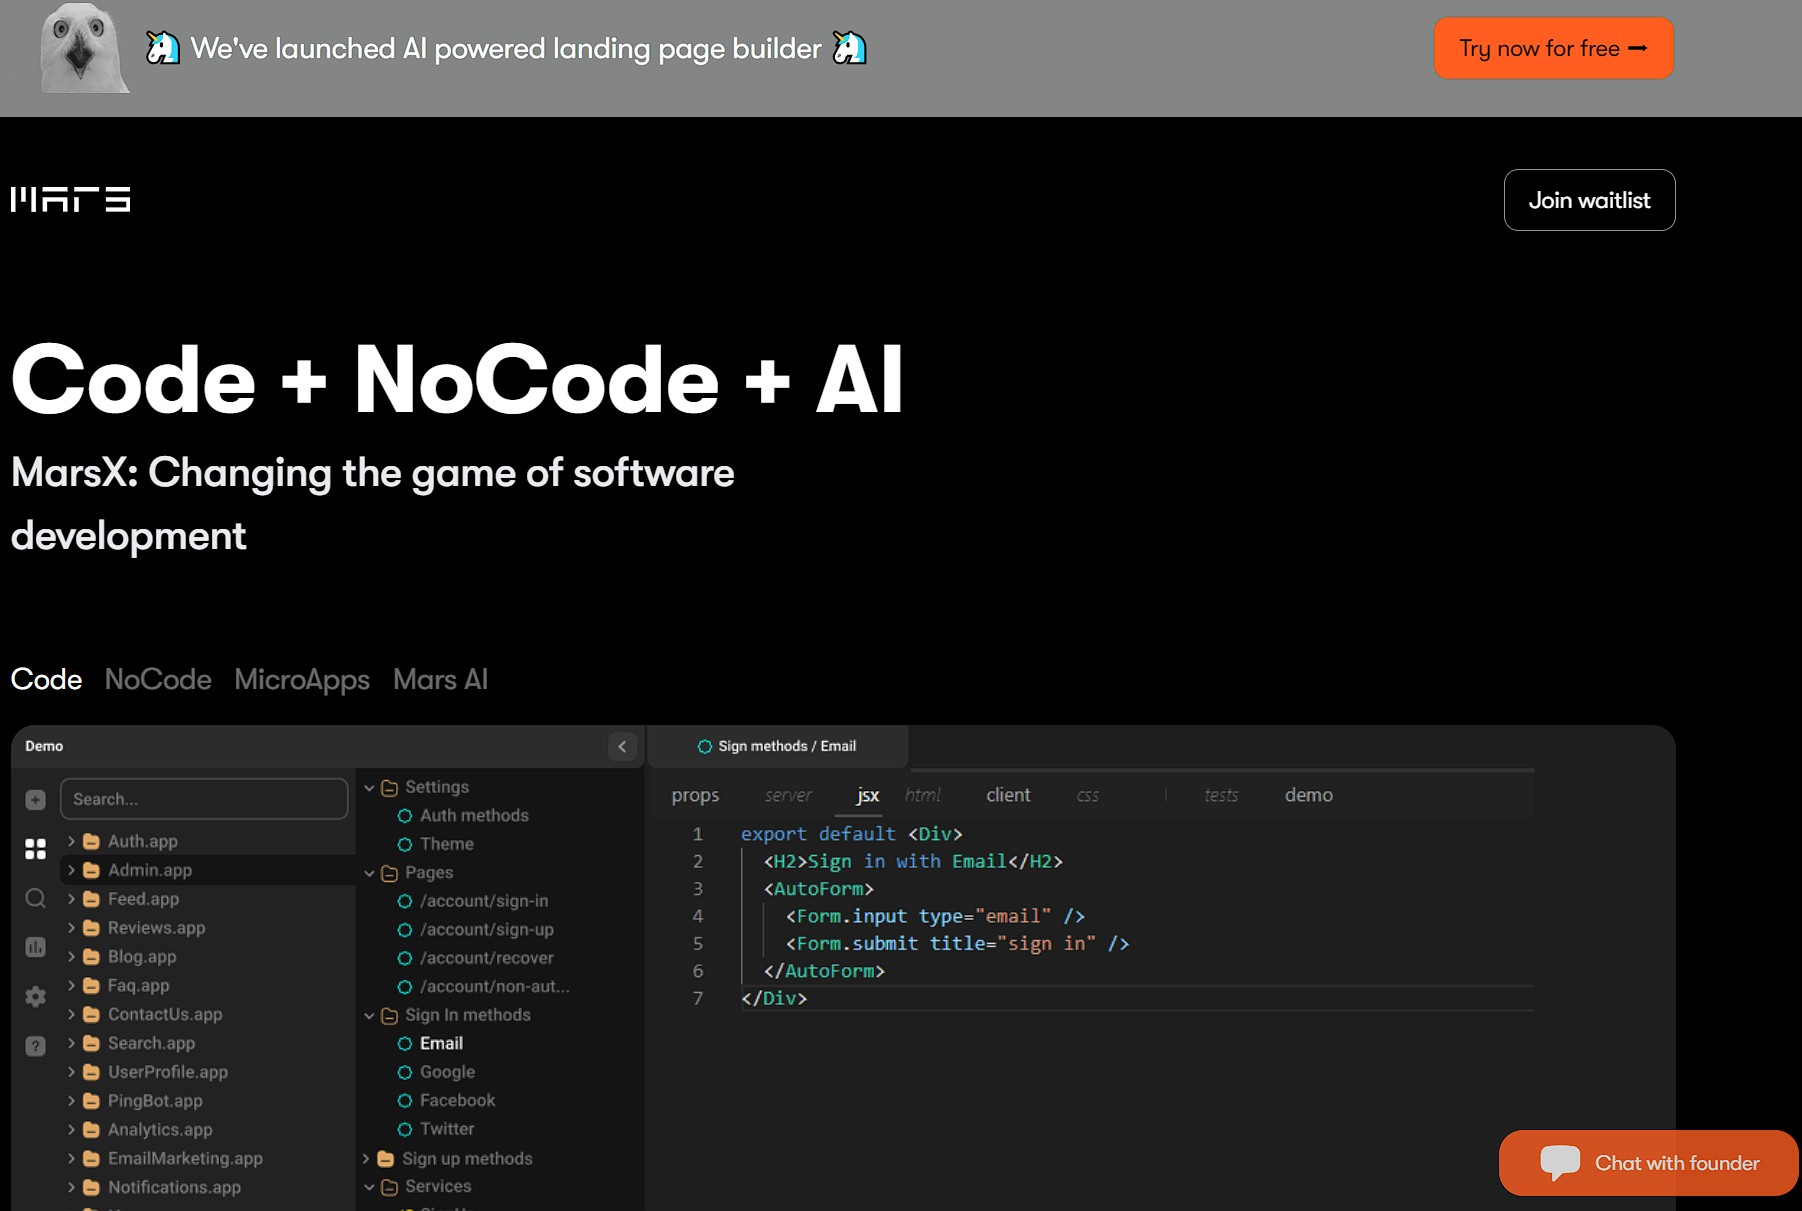The image size is (1802, 1211).
Task: Click the circle icon beside Theme
Action: click(405, 844)
